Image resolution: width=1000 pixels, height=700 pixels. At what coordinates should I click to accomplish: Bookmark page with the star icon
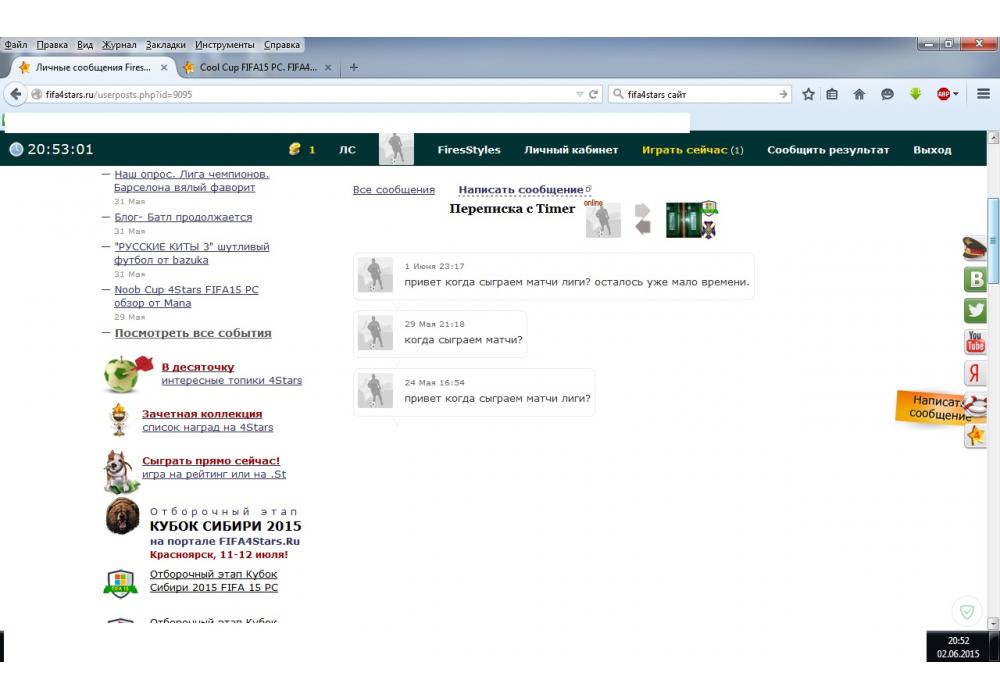click(808, 94)
